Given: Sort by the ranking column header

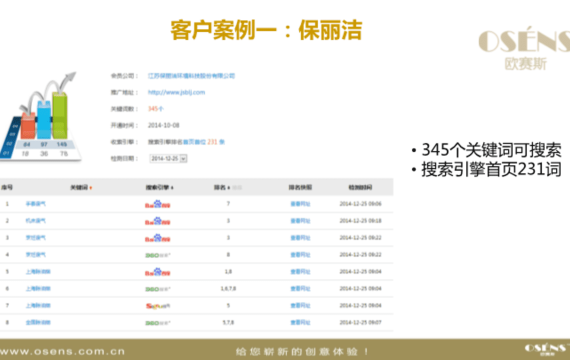Looking at the screenshot, I should coord(222,187).
